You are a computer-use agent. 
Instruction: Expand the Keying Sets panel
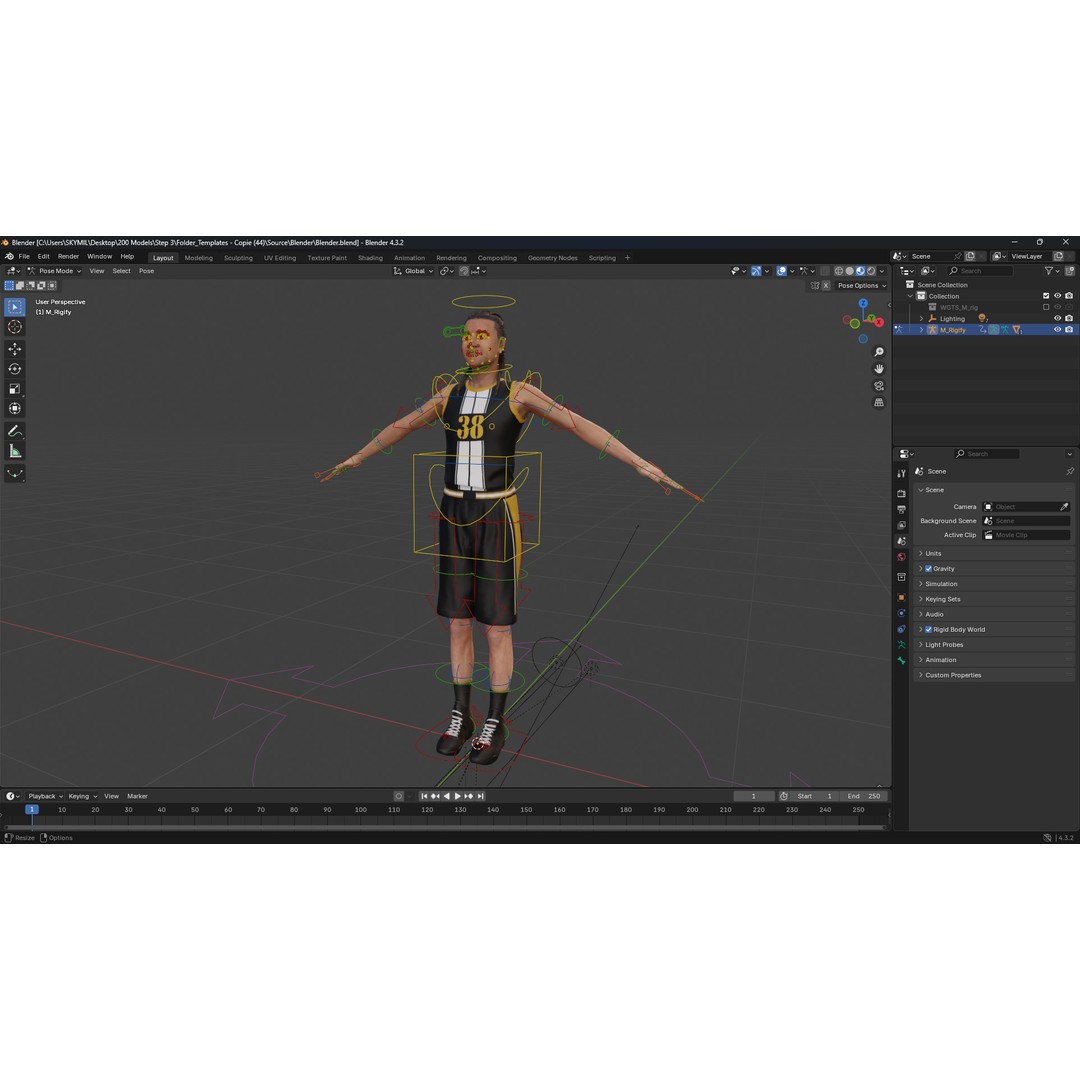pyautogui.click(x=993, y=599)
